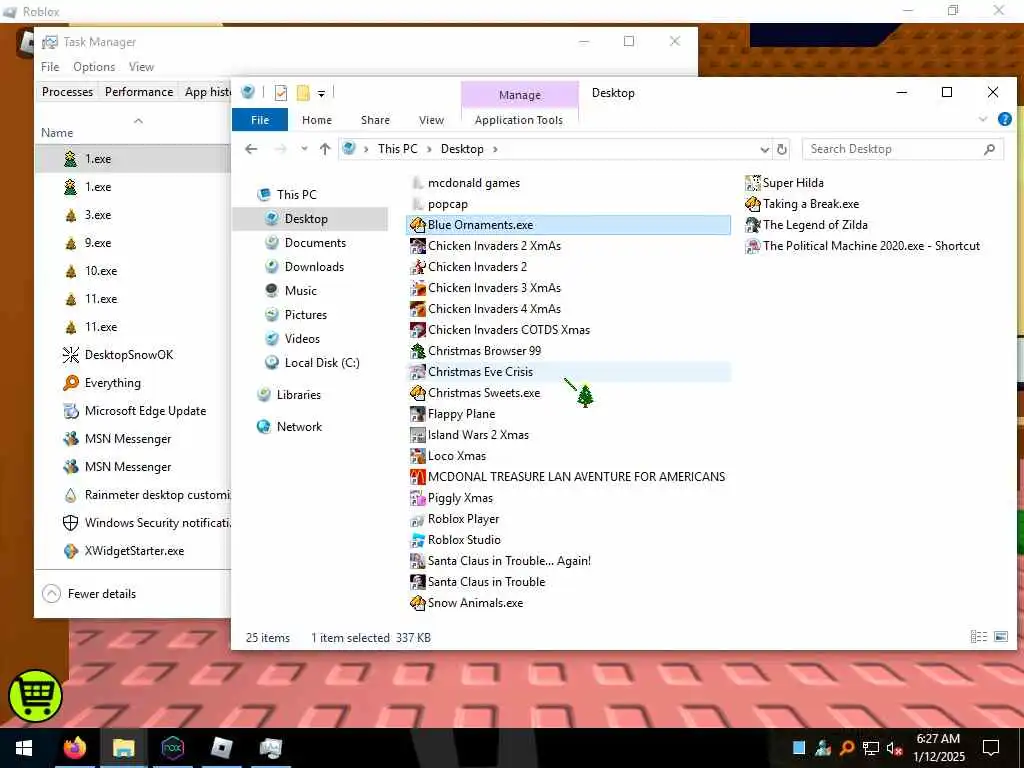Click chevron after Desktop in address bar
Image resolution: width=1024 pixels, height=768 pixels.
pyautogui.click(x=495, y=149)
